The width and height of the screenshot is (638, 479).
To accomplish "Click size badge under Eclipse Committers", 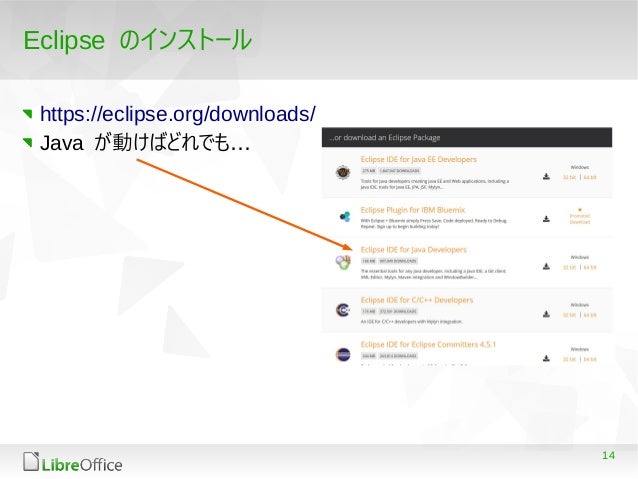I will [368, 356].
